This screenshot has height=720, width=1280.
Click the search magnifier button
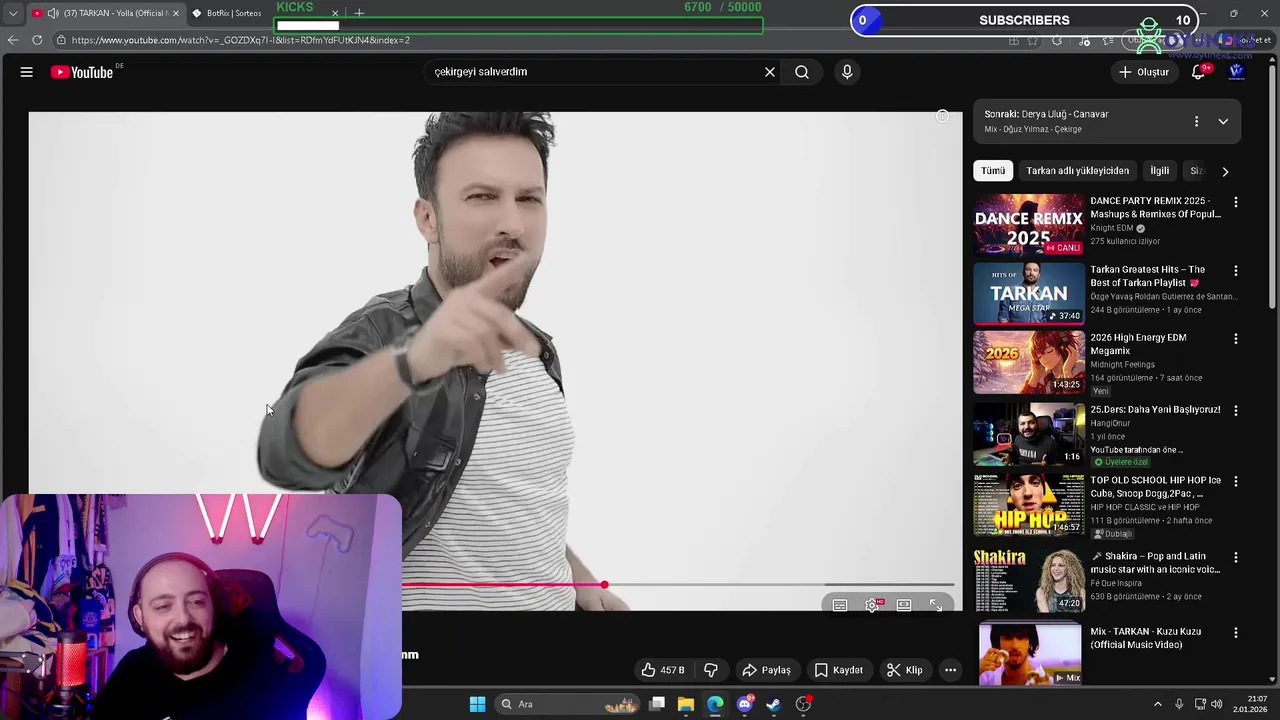(x=802, y=72)
